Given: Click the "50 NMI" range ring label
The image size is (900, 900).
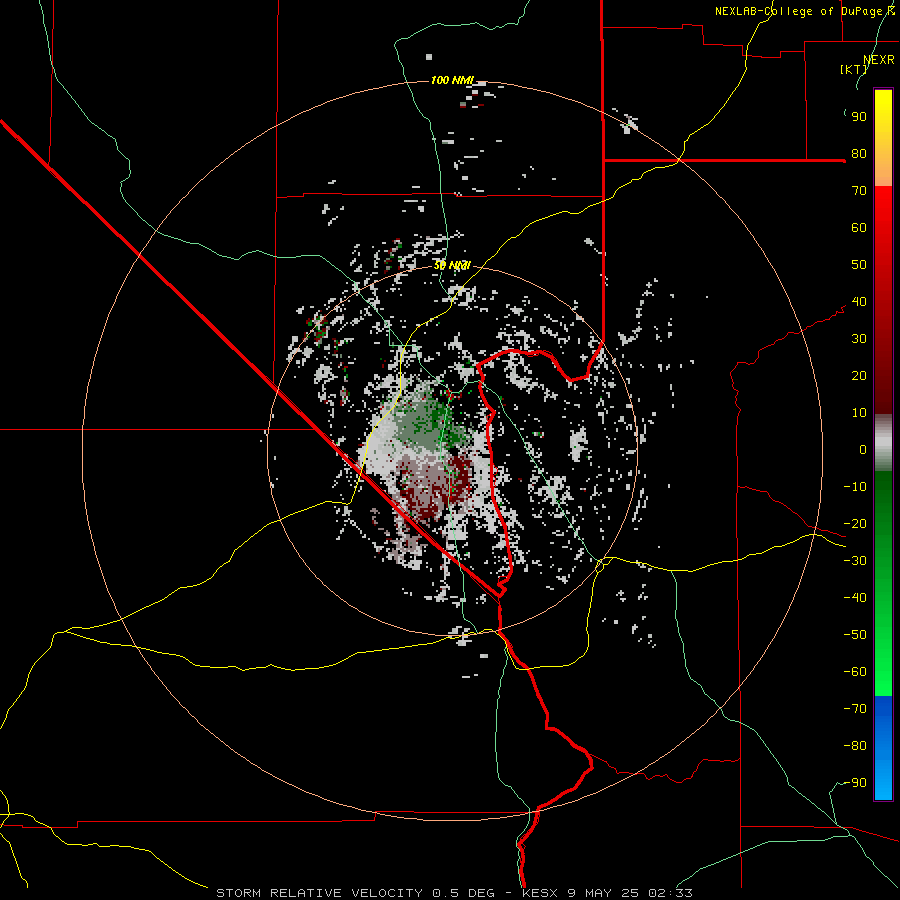Looking at the screenshot, I should tap(452, 265).
